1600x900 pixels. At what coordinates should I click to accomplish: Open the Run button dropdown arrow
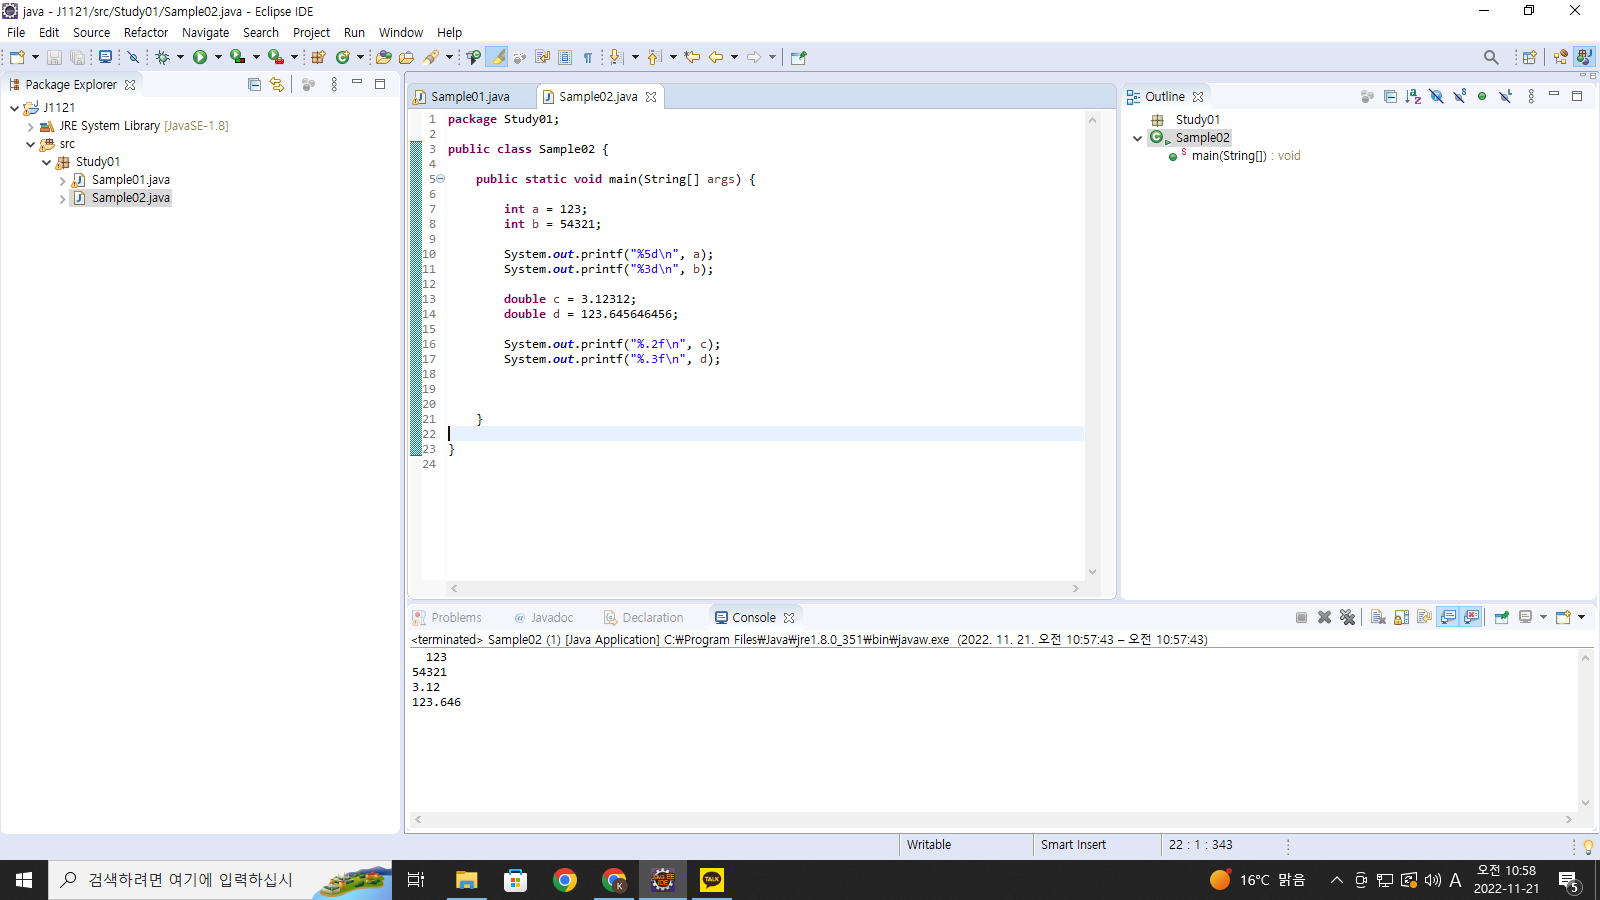click(x=218, y=57)
